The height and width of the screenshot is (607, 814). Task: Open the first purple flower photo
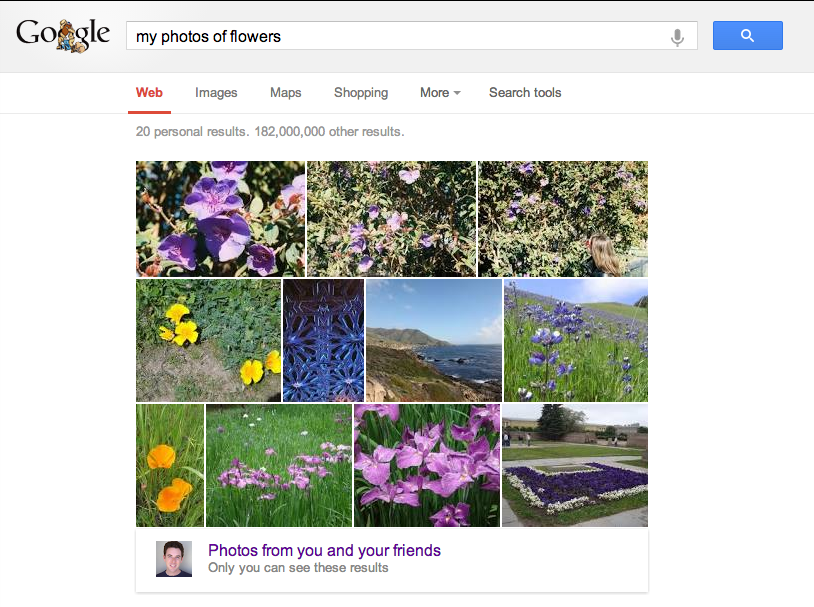coord(220,218)
